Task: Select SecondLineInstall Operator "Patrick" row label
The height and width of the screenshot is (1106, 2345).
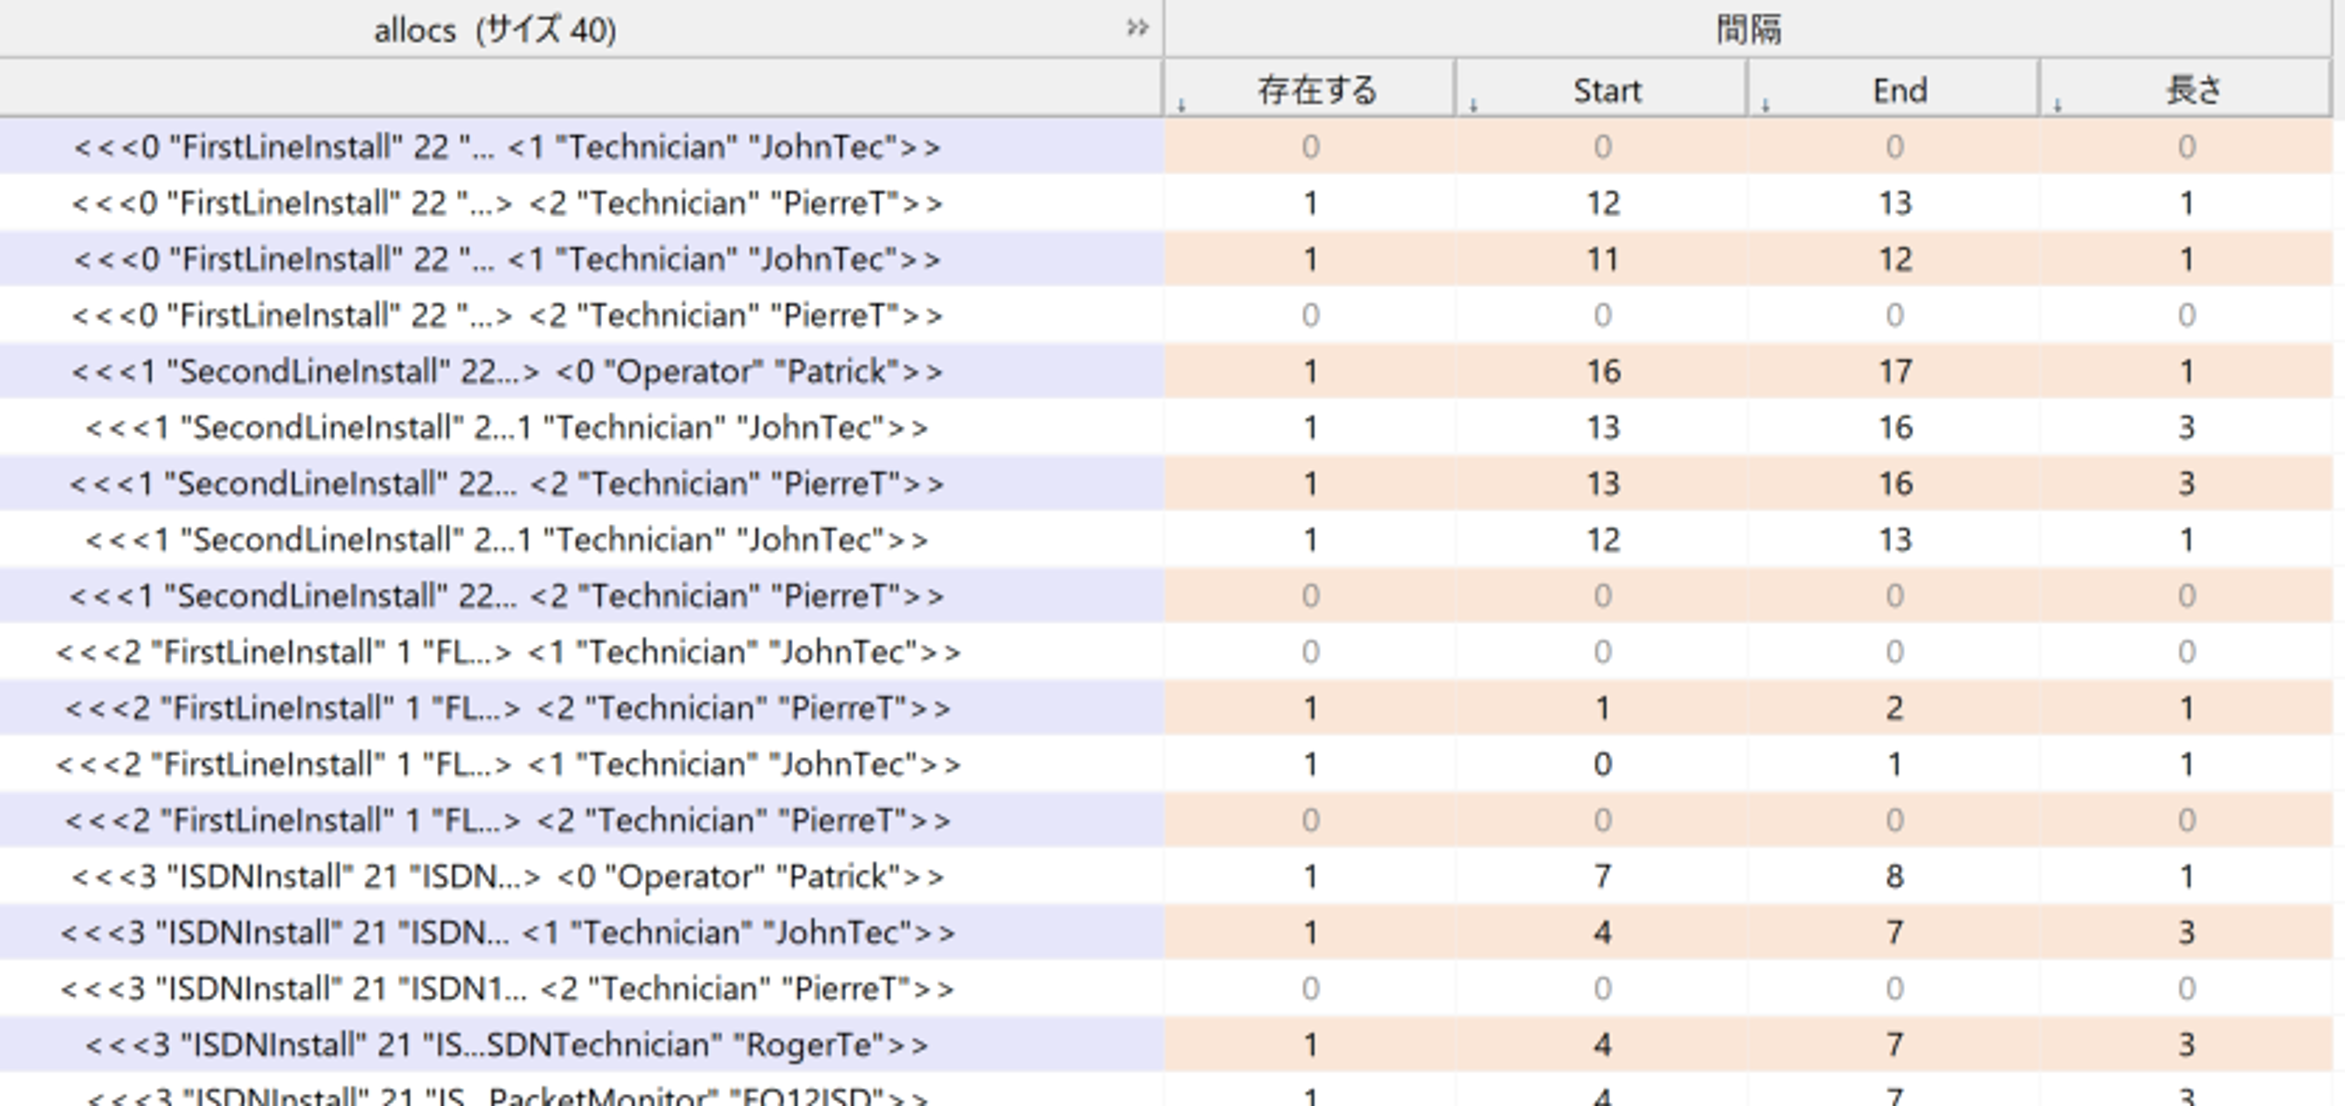Action: (507, 371)
